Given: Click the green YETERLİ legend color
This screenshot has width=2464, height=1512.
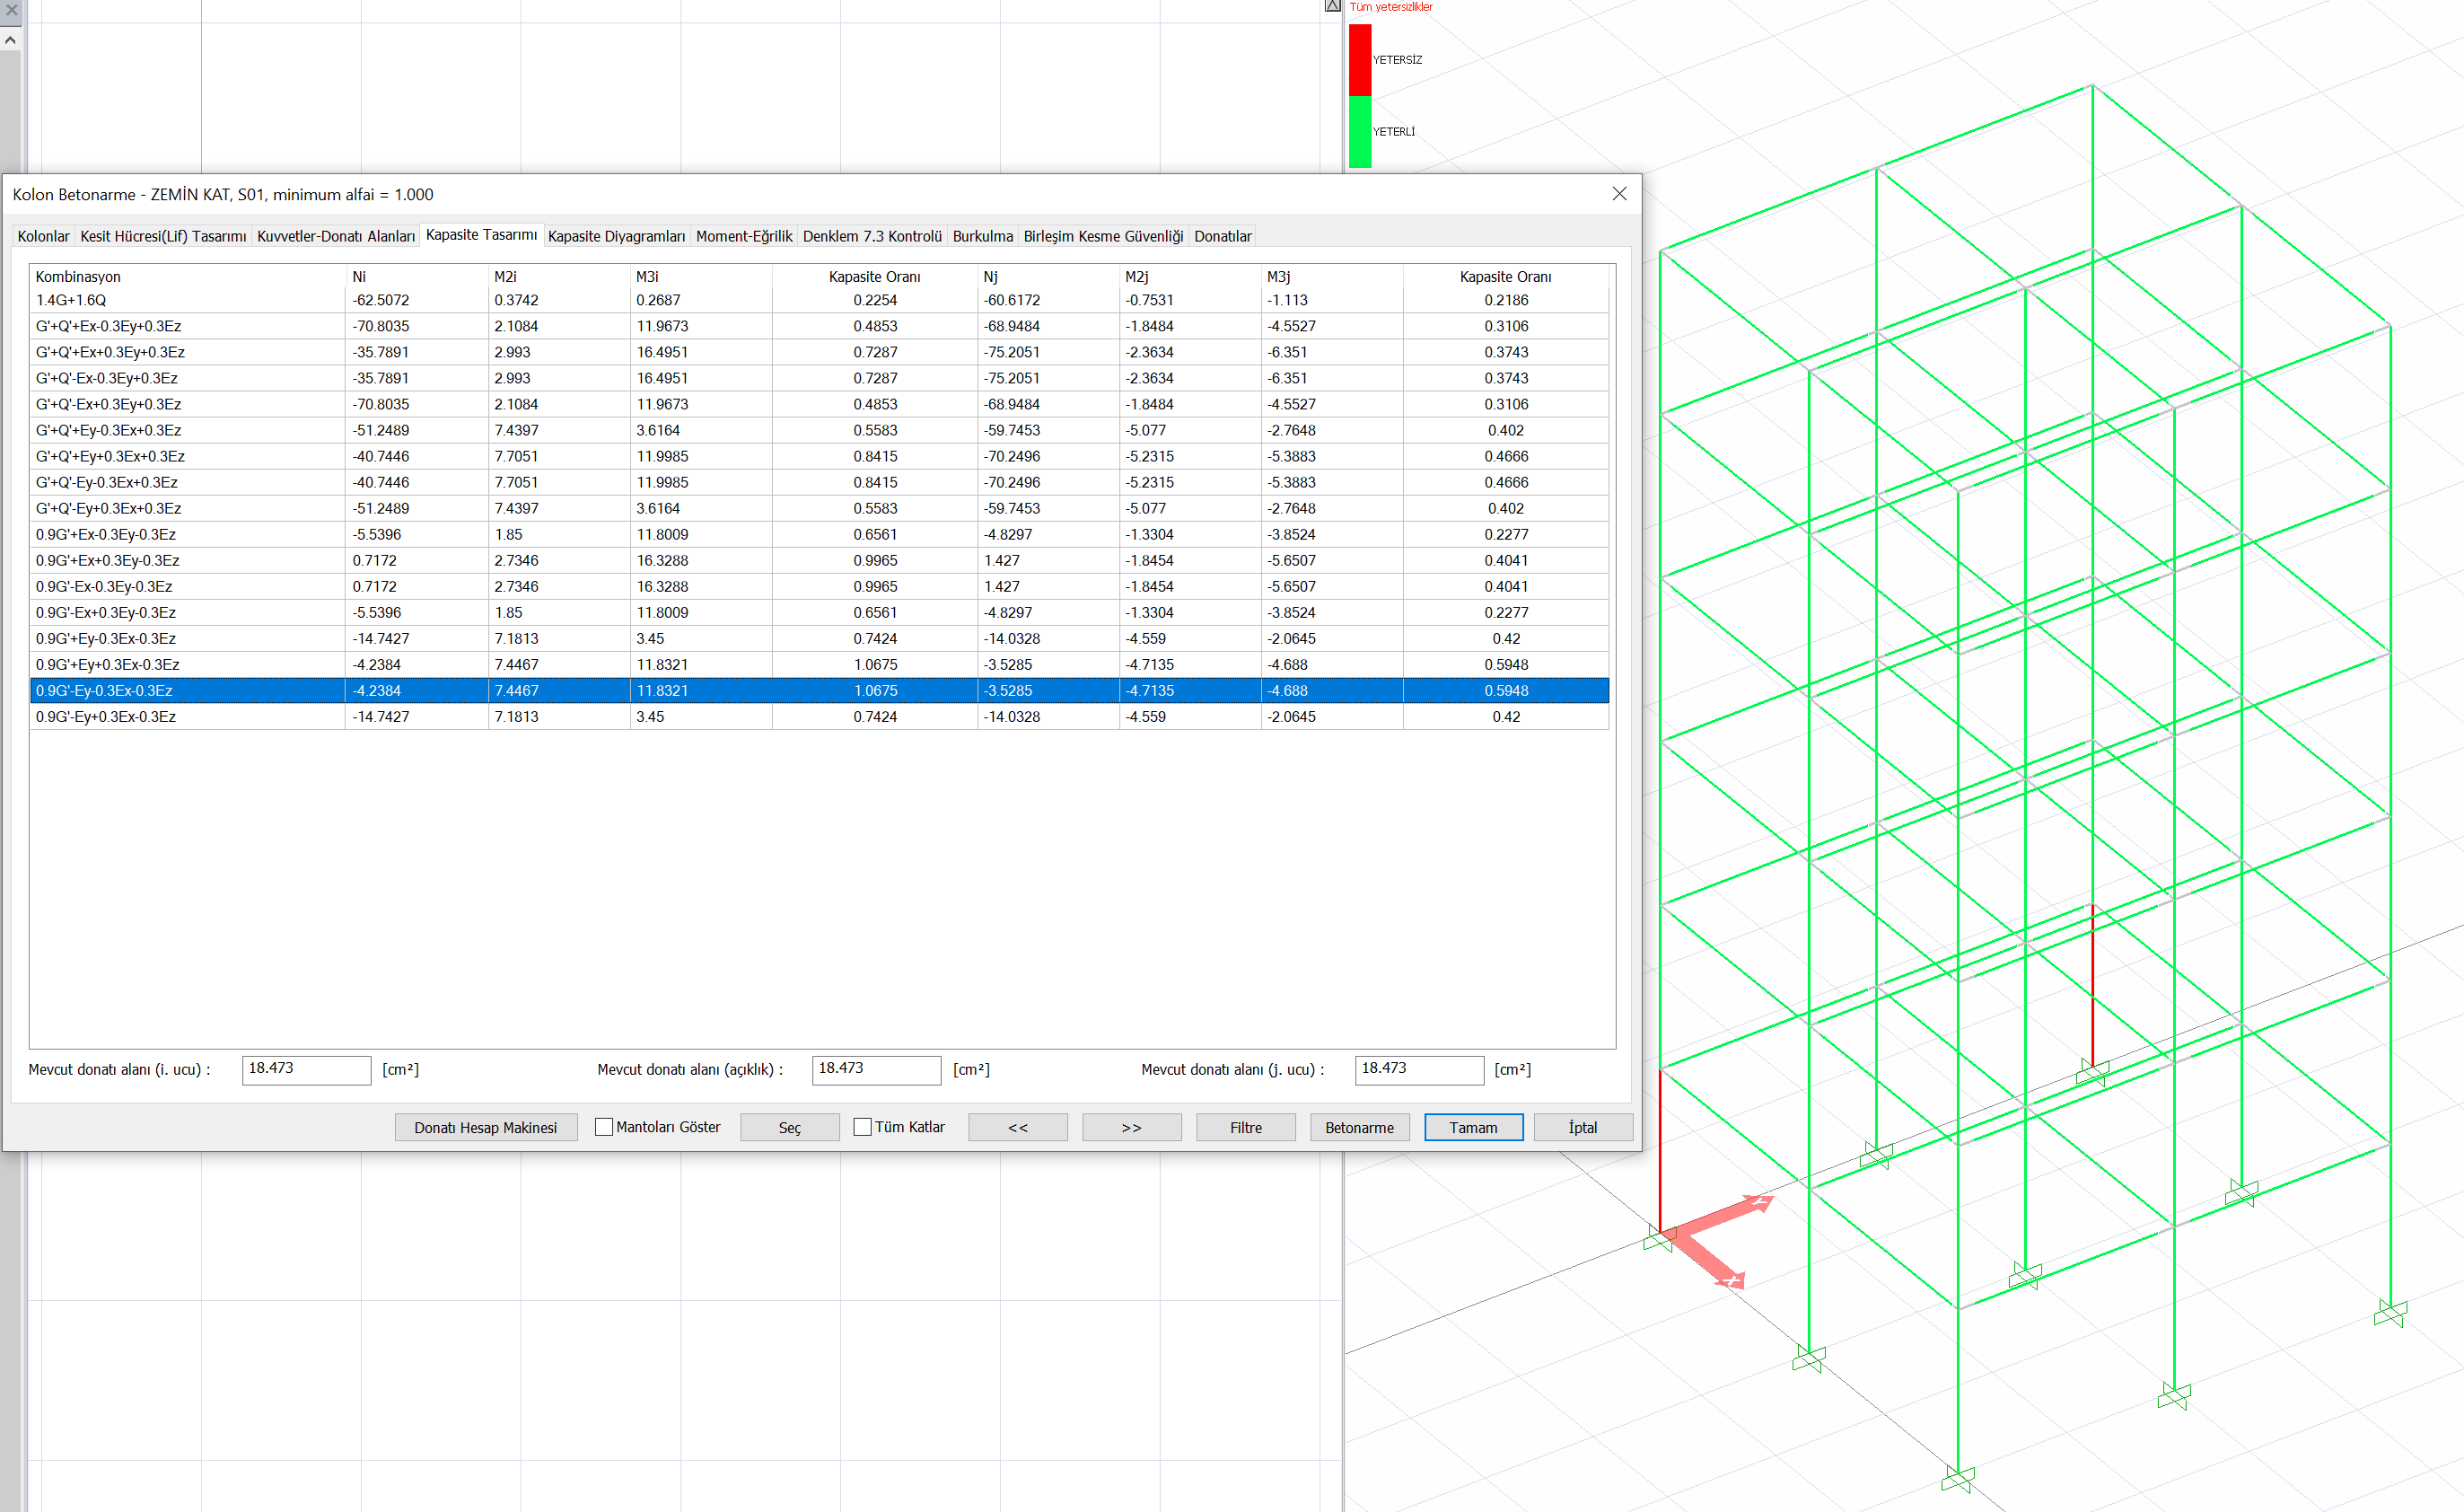Looking at the screenshot, I should (1359, 131).
